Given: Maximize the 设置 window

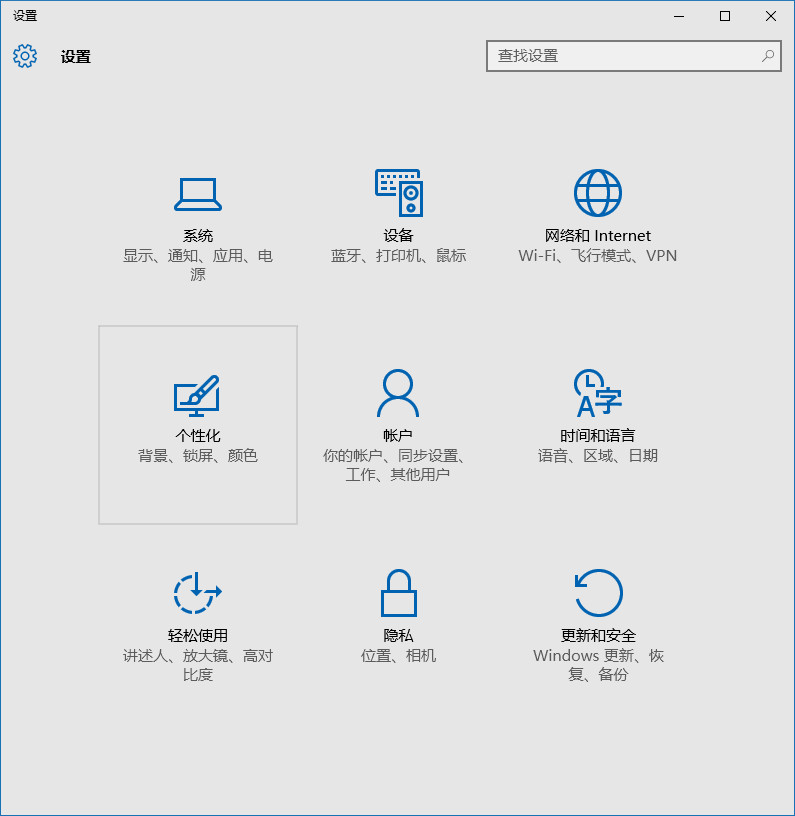Looking at the screenshot, I should tap(725, 16).
